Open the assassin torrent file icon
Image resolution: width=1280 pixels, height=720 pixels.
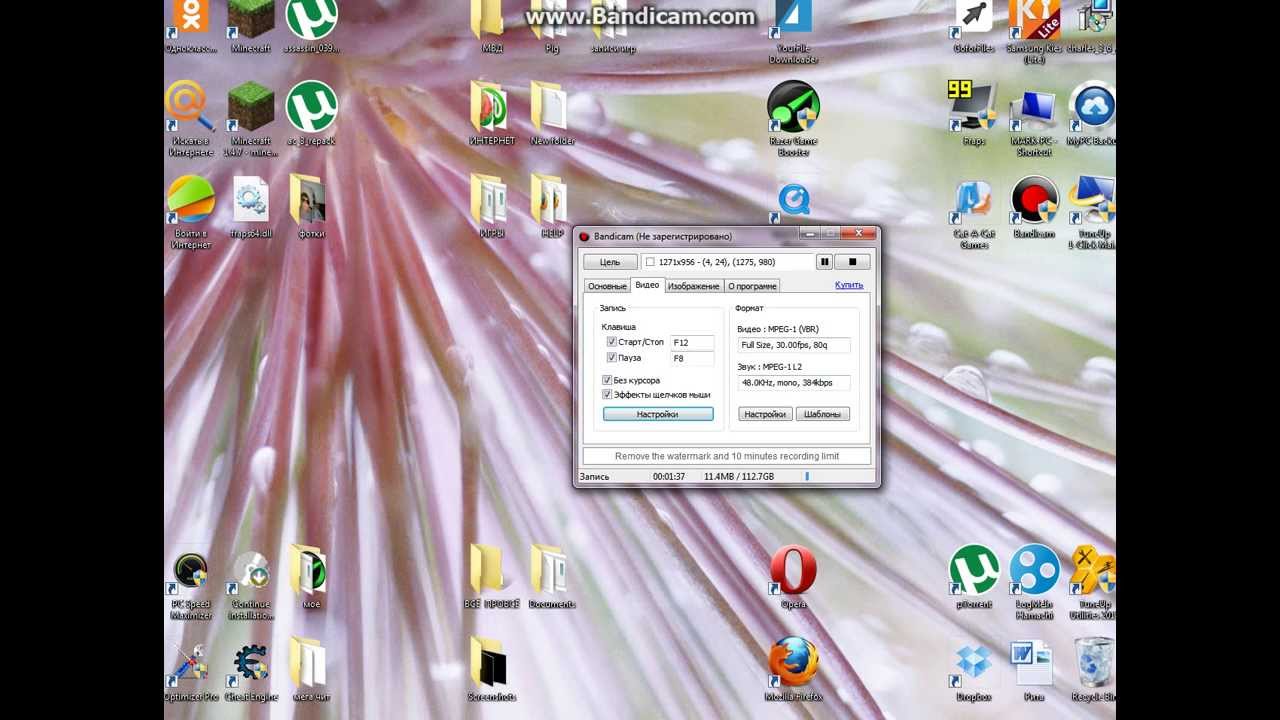click(311, 27)
